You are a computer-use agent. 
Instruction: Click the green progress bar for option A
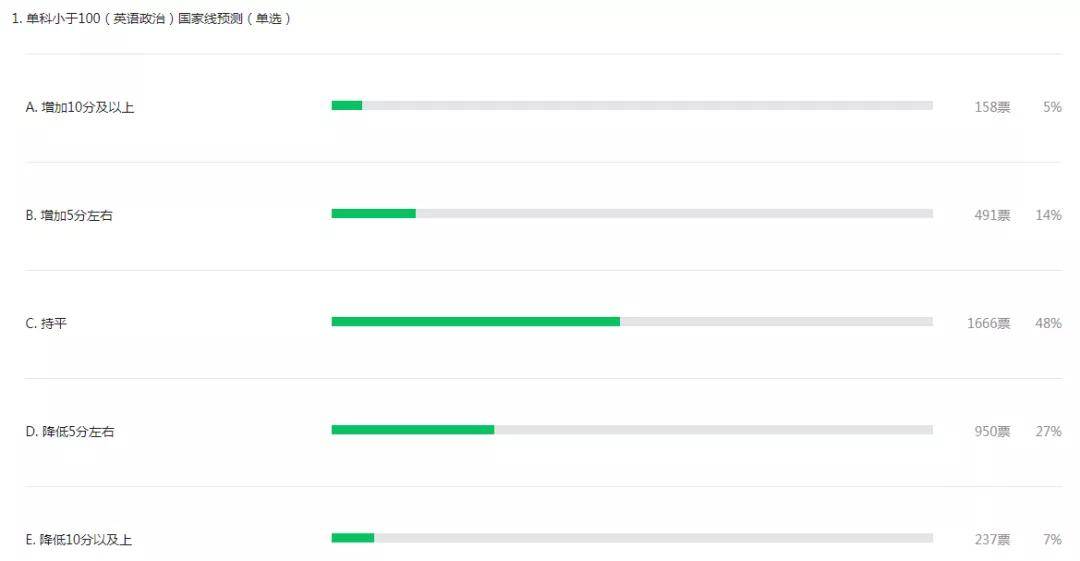pos(347,105)
